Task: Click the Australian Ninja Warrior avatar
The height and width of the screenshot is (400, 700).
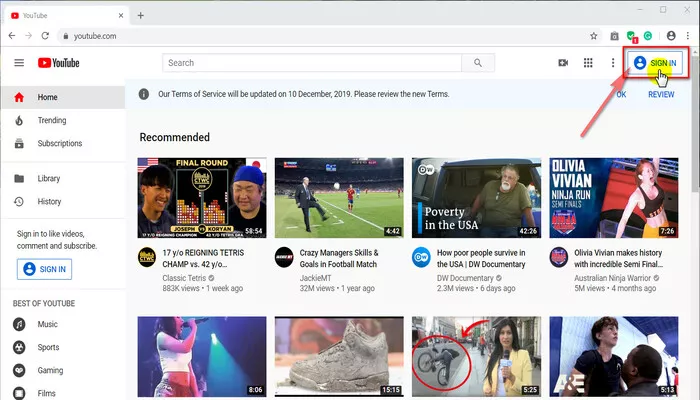Action: (558, 257)
